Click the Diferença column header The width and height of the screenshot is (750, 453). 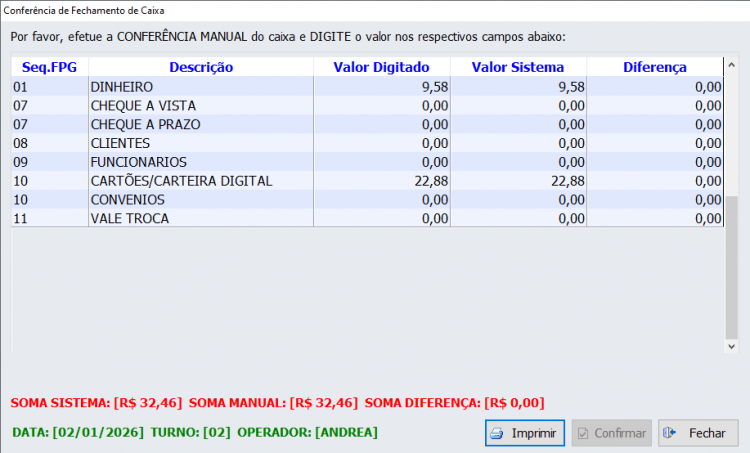[x=654, y=67]
